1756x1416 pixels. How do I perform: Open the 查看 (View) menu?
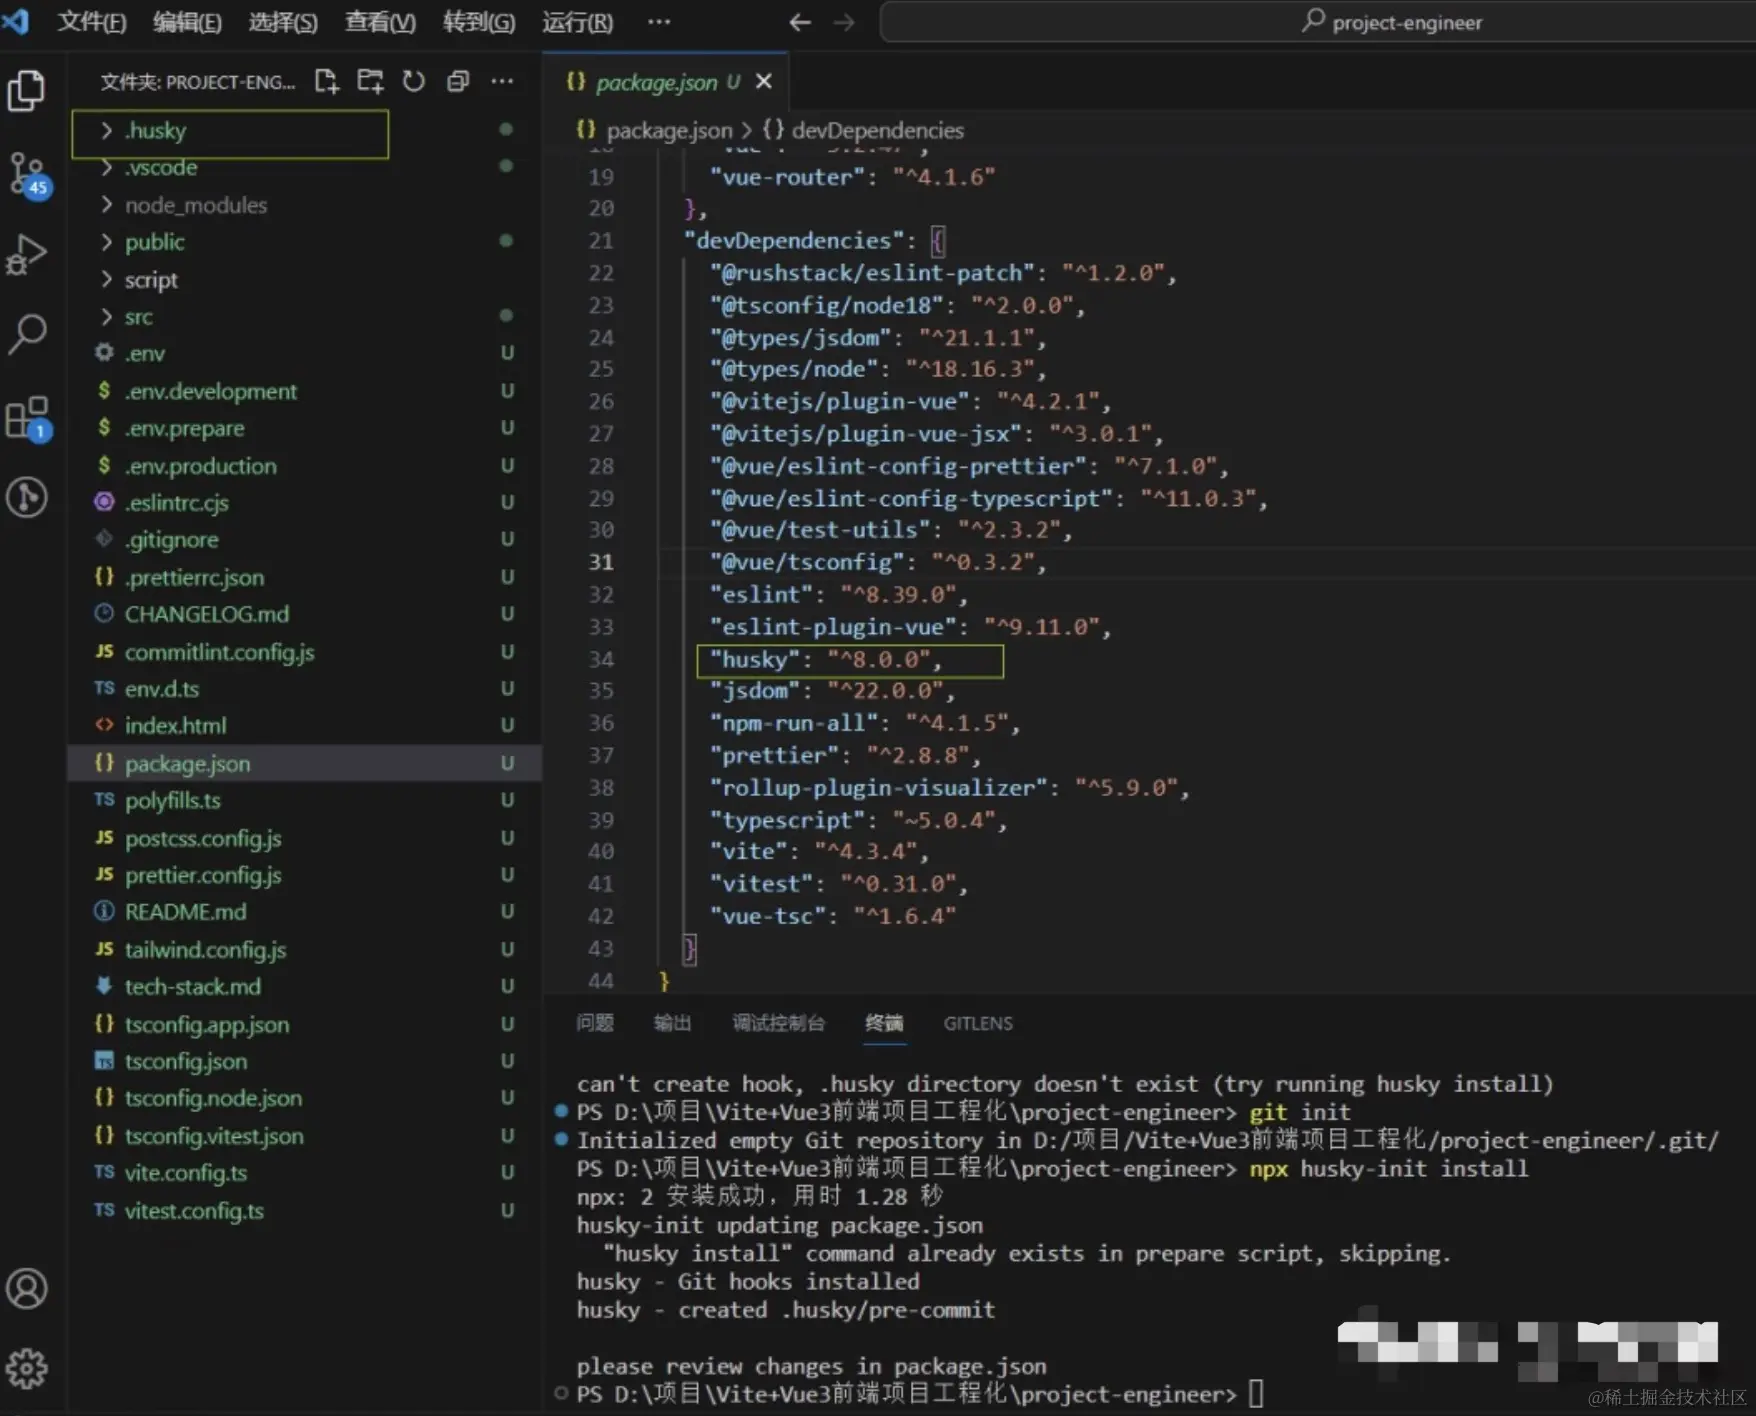(380, 22)
